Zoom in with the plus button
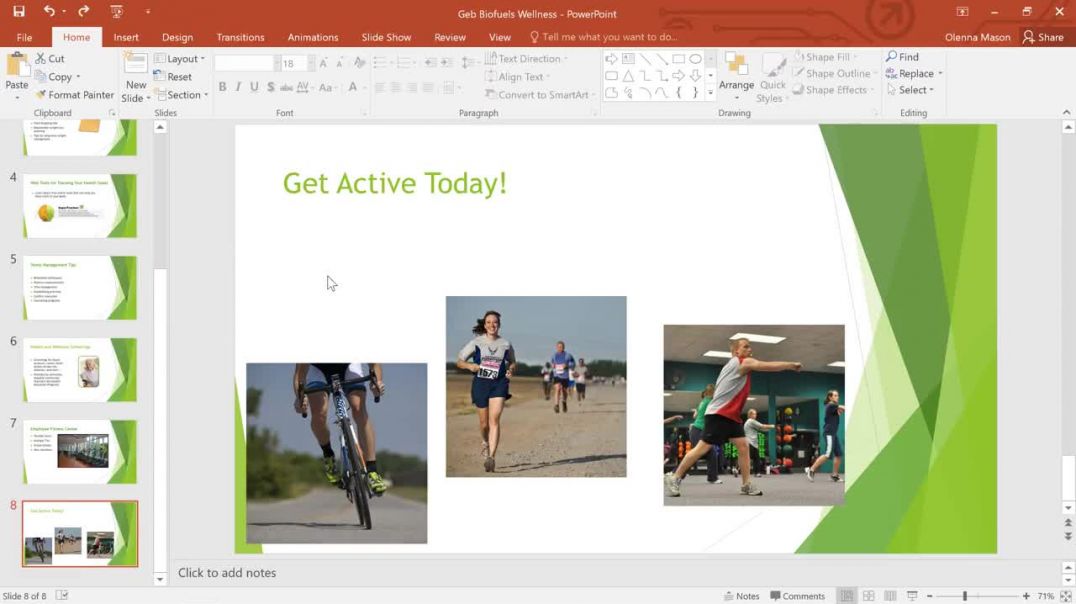Screen dimensions: 1076x604 (1026, 596)
